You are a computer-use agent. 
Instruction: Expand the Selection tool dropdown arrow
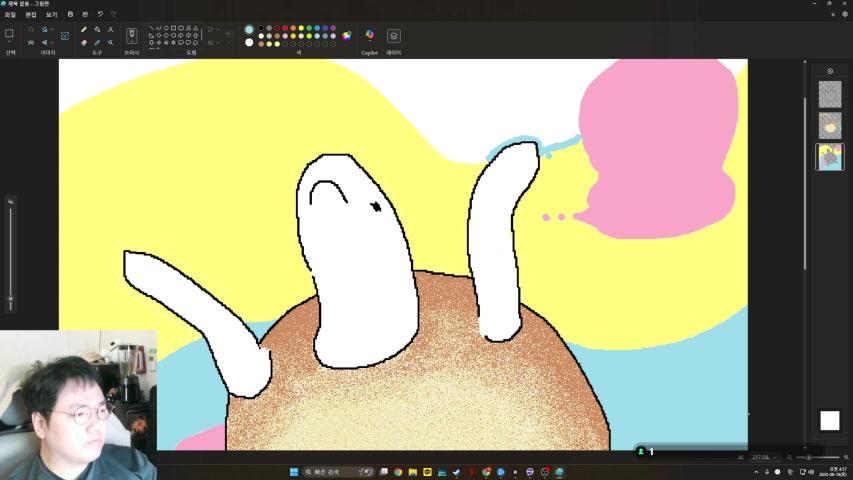pyautogui.click(x=9, y=42)
